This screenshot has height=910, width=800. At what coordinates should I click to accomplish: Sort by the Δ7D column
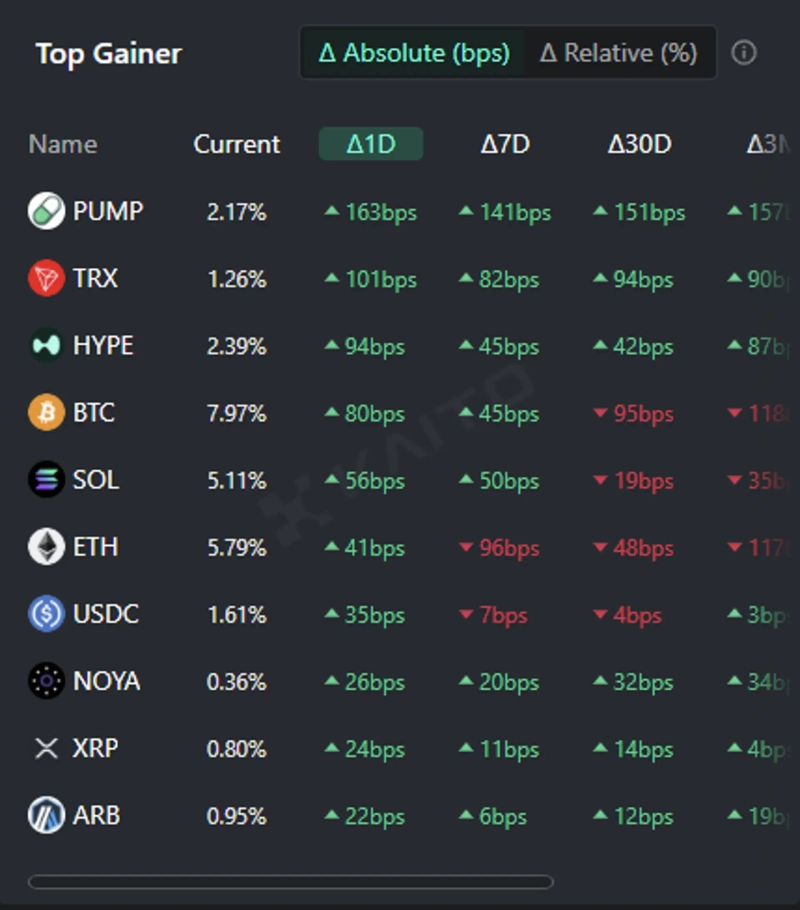point(505,144)
